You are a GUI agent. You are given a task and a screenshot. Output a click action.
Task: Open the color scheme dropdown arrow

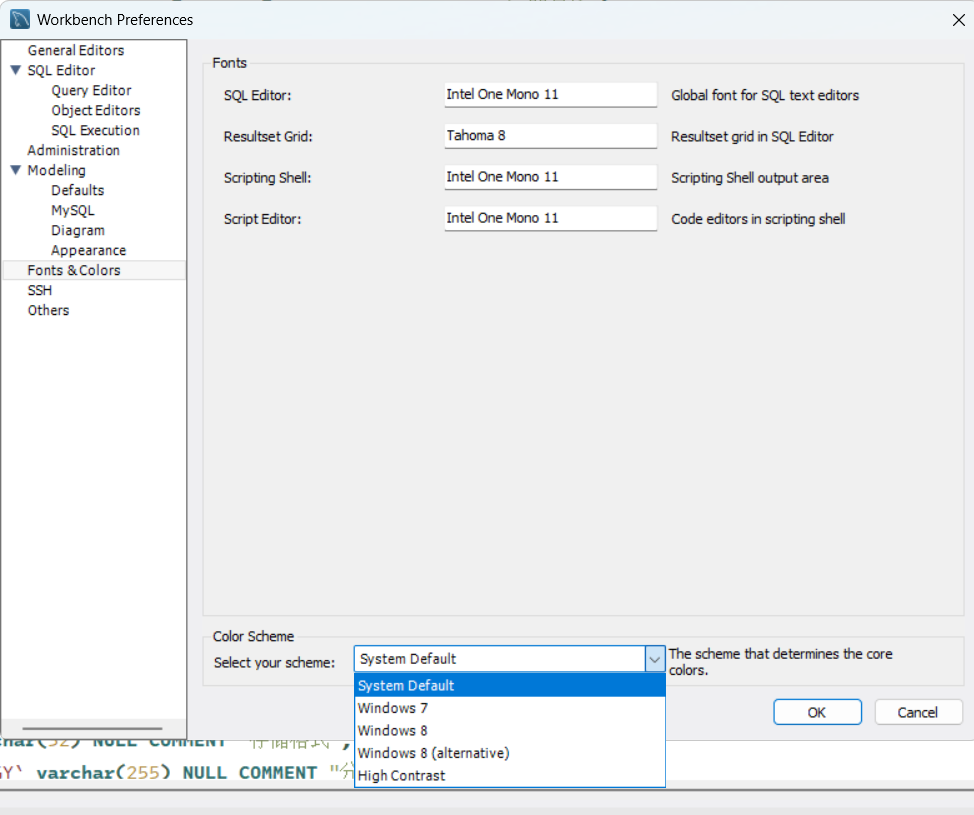tap(655, 659)
